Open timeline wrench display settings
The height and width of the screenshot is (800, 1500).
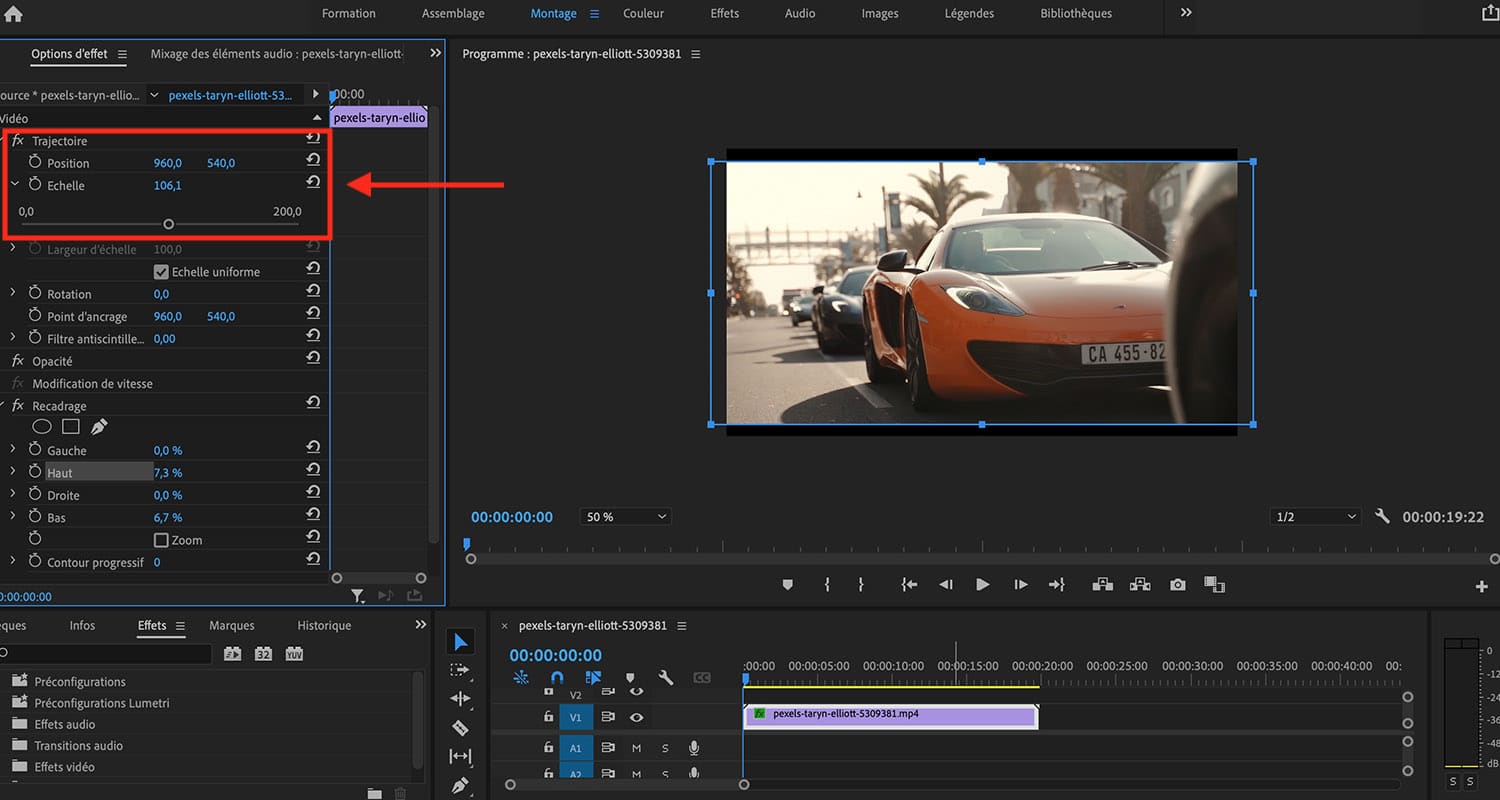tap(666, 677)
